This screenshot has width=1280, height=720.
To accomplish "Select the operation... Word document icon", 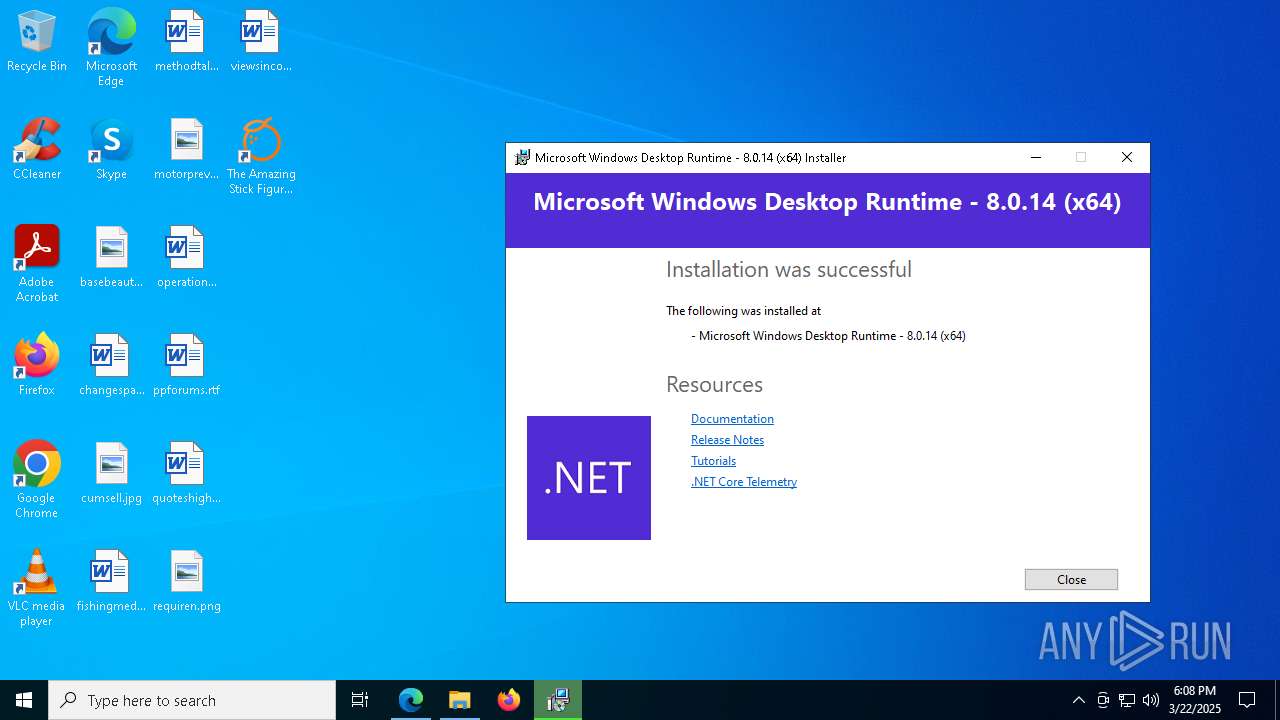I will click(x=186, y=257).
